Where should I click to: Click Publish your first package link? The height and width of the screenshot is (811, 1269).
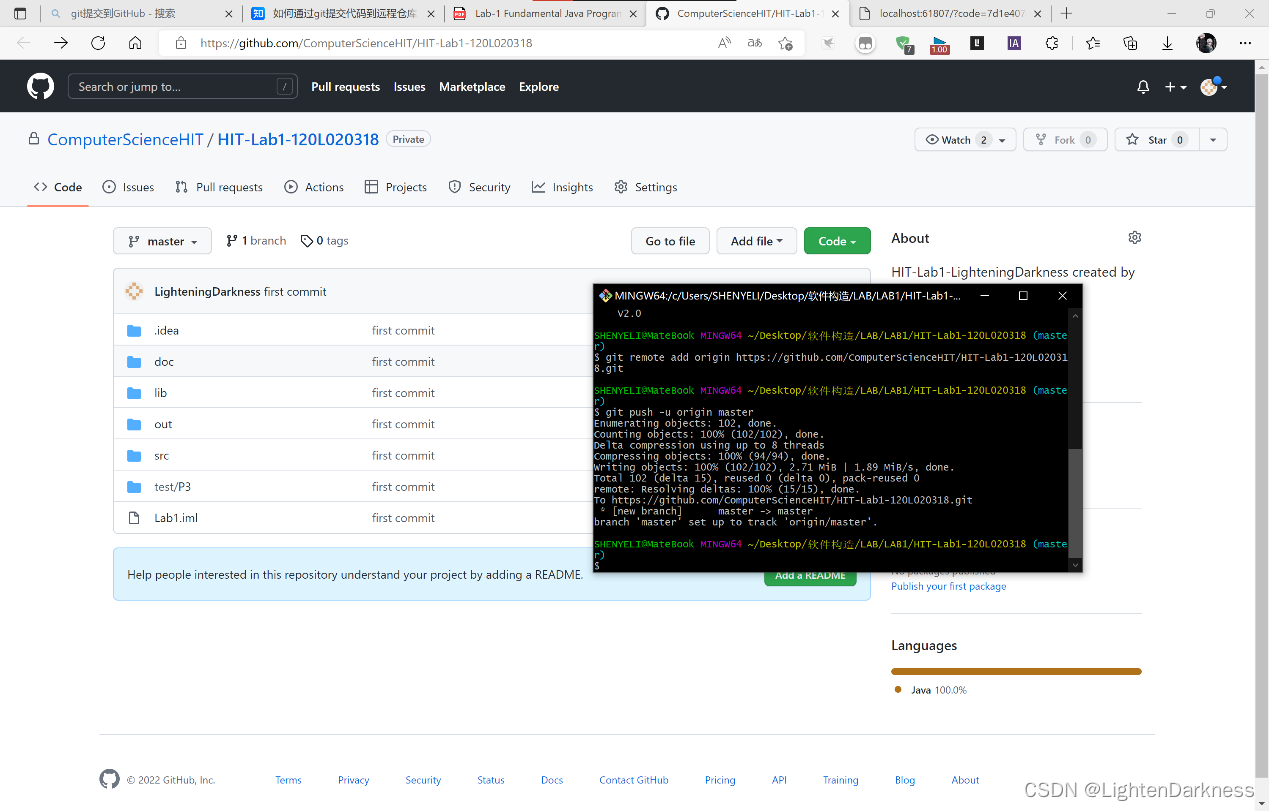pyautogui.click(x=948, y=586)
